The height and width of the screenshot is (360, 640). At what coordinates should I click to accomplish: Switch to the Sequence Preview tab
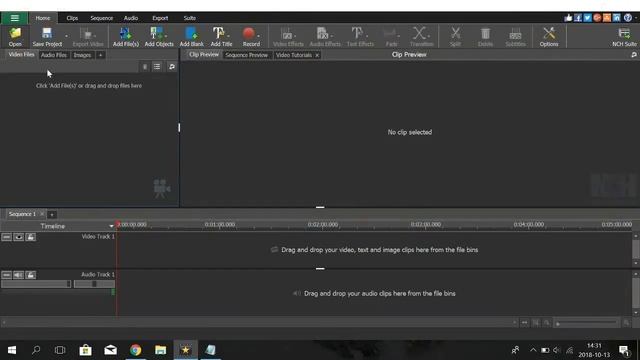[247, 55]
